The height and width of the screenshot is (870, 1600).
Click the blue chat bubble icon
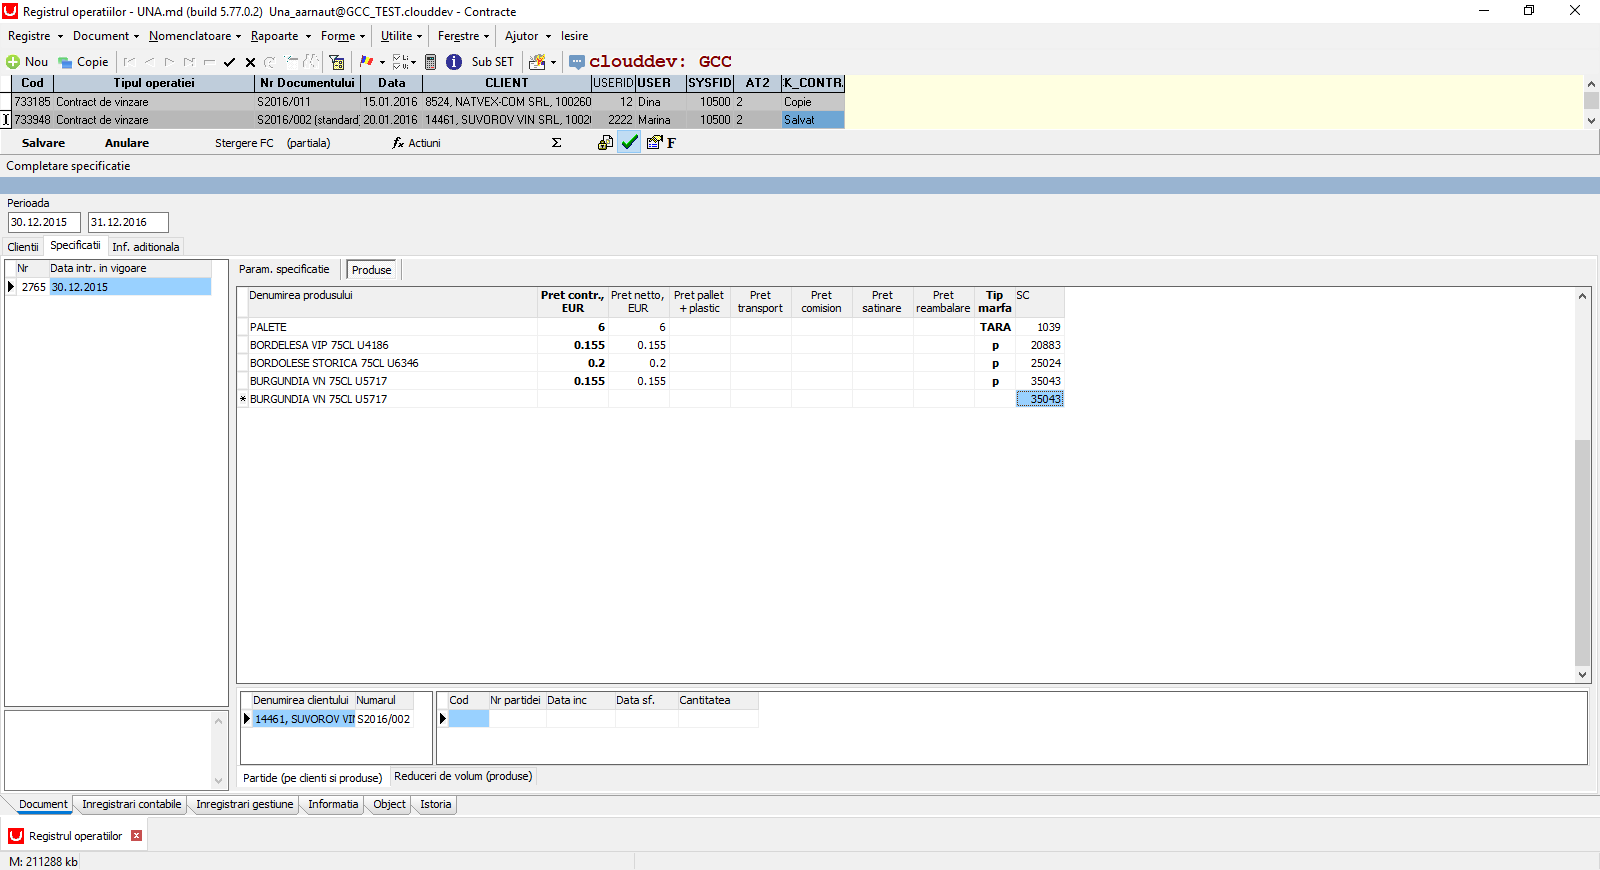click(577, 62)
